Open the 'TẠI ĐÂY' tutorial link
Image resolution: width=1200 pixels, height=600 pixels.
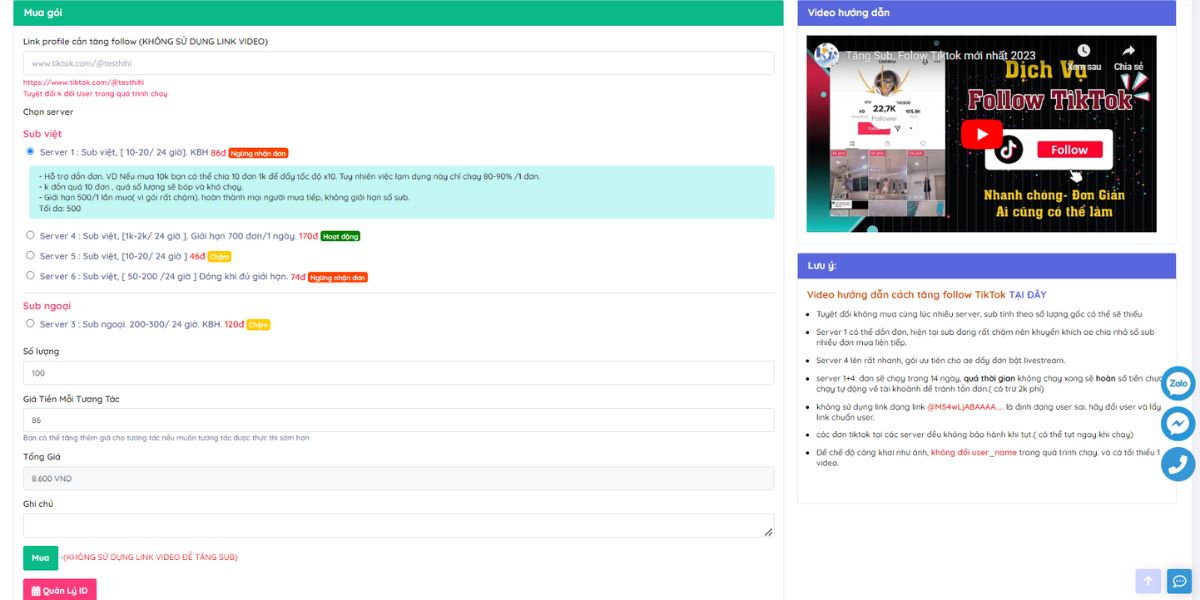[x=1028, y=295]
